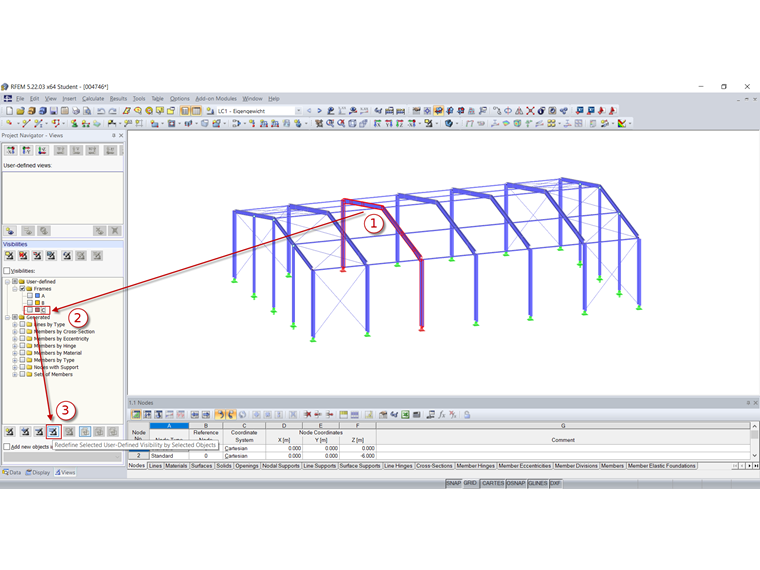The image size is (760, 570).
Task: Switch to the Nodal Supports table tab
Action: point(281,466)
